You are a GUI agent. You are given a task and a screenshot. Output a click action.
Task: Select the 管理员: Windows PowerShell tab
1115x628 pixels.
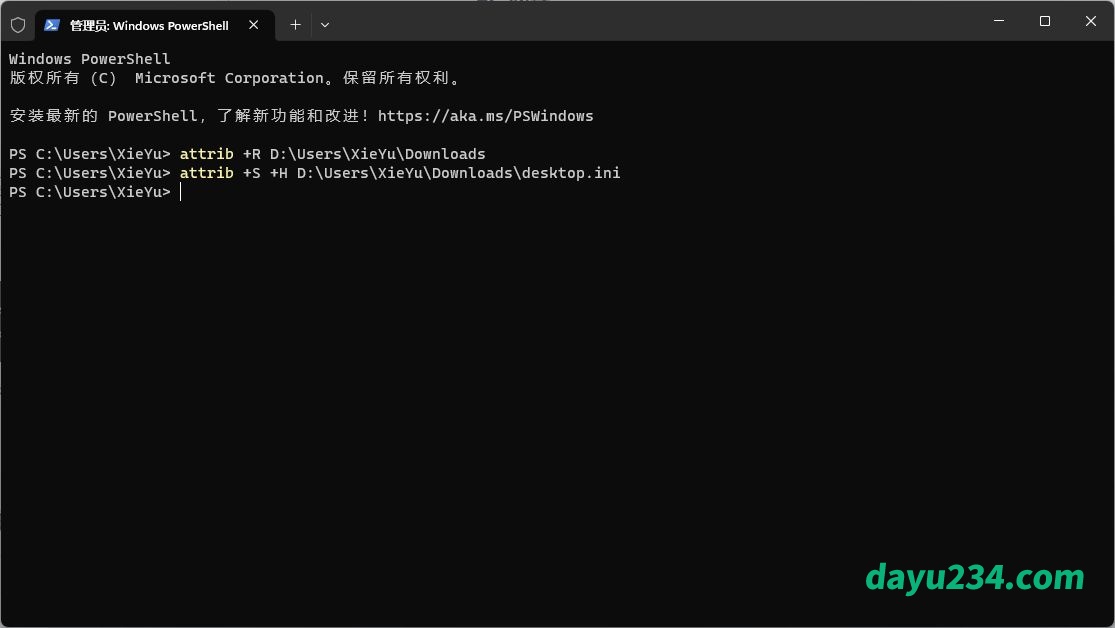[149, 25]
